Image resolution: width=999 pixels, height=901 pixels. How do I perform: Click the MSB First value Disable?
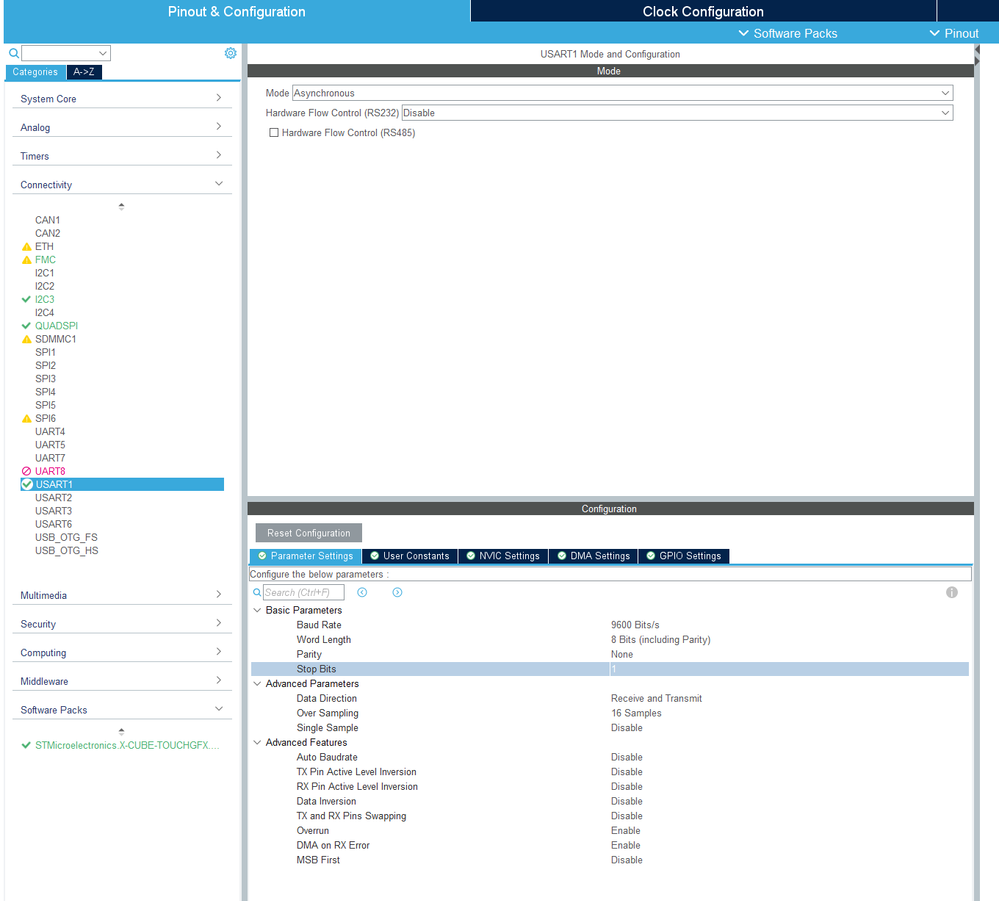tap(627, 860)
